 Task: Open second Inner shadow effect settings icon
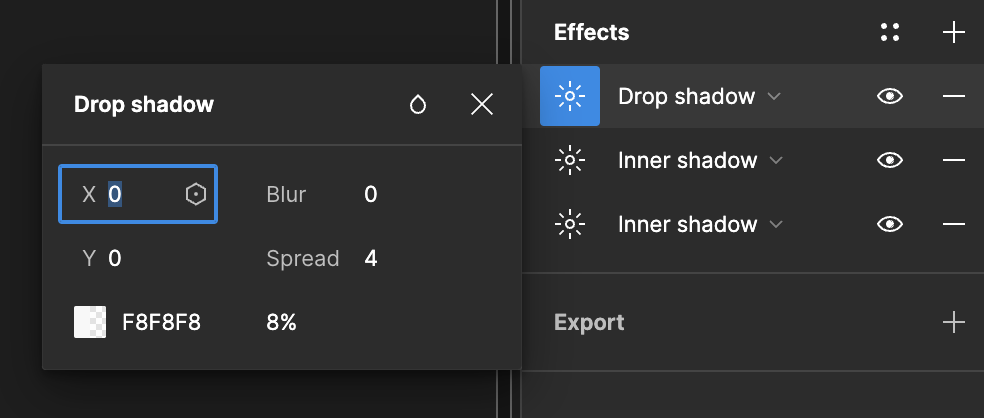click(x=570, y=224)
